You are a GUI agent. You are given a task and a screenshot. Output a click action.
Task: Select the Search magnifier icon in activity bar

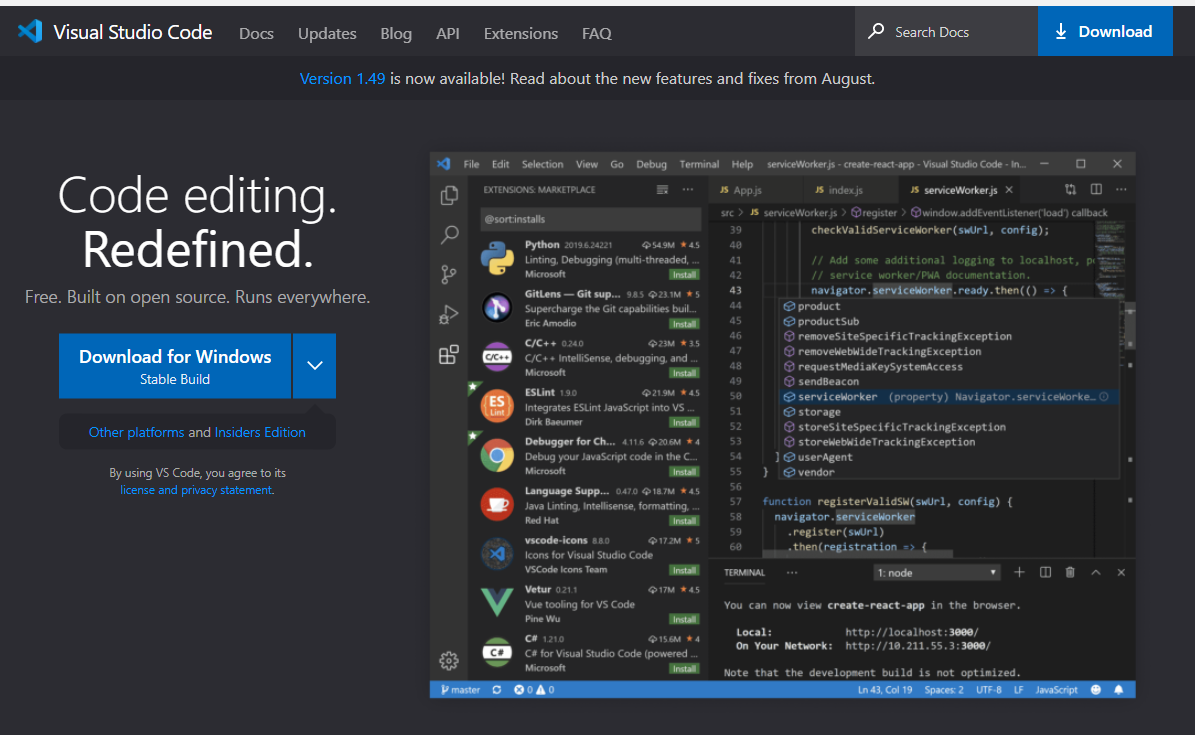[x=450, y=235]
